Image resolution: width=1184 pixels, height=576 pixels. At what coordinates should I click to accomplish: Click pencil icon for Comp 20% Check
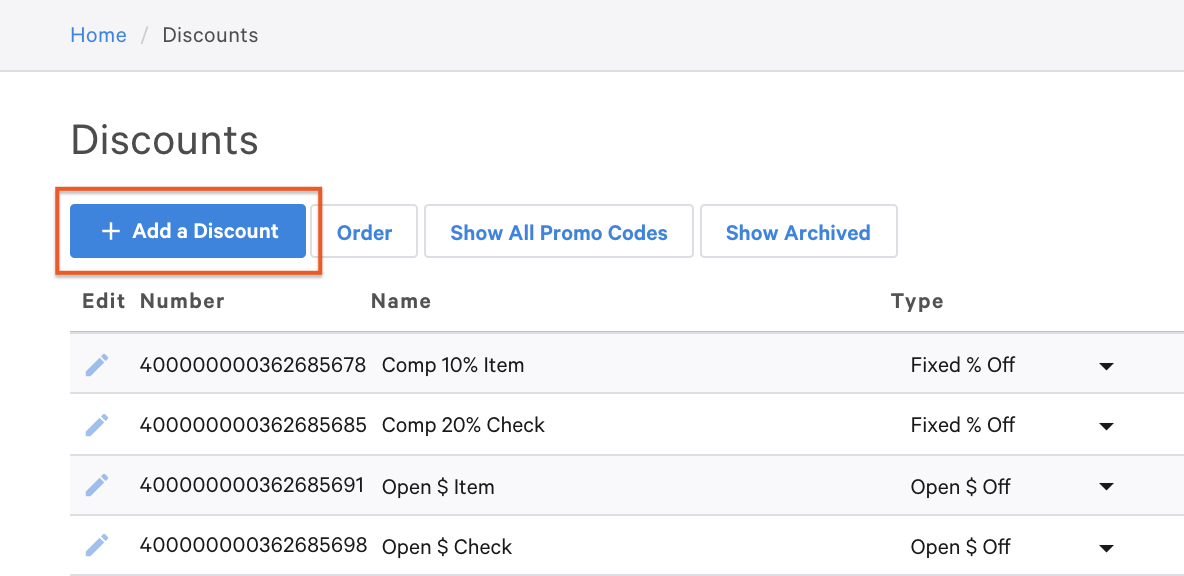pyautogui.click(x=96, y=425)
